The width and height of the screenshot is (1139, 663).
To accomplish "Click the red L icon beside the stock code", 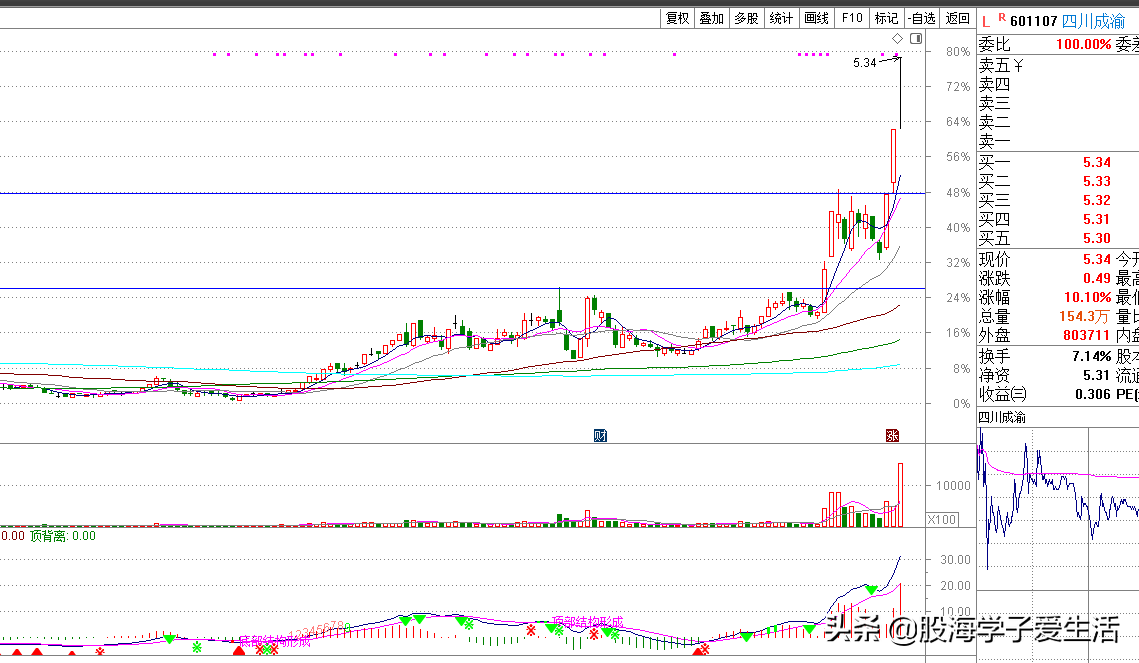I will pos(985,20).
